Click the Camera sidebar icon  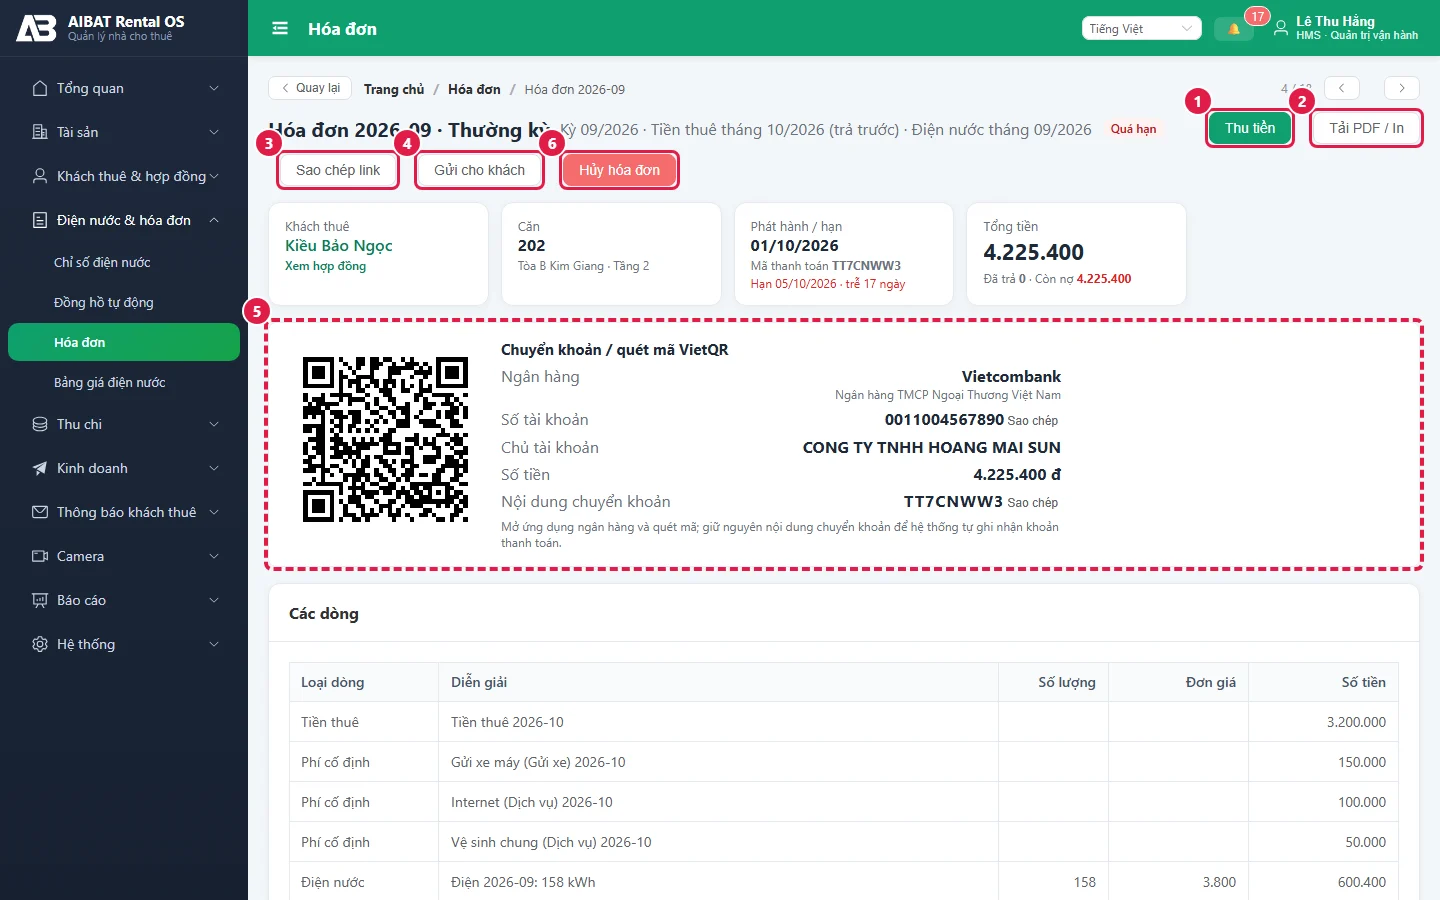(x=40, y=556)
